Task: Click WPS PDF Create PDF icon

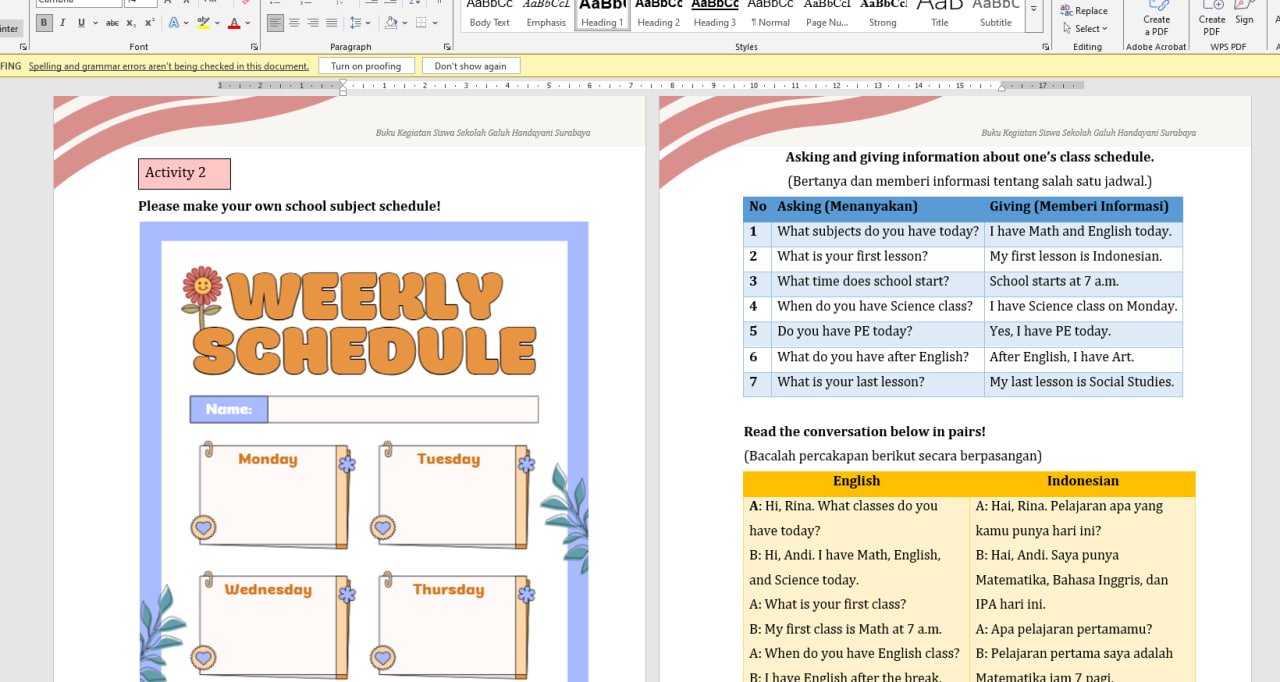Action: tap(1212, 19)
